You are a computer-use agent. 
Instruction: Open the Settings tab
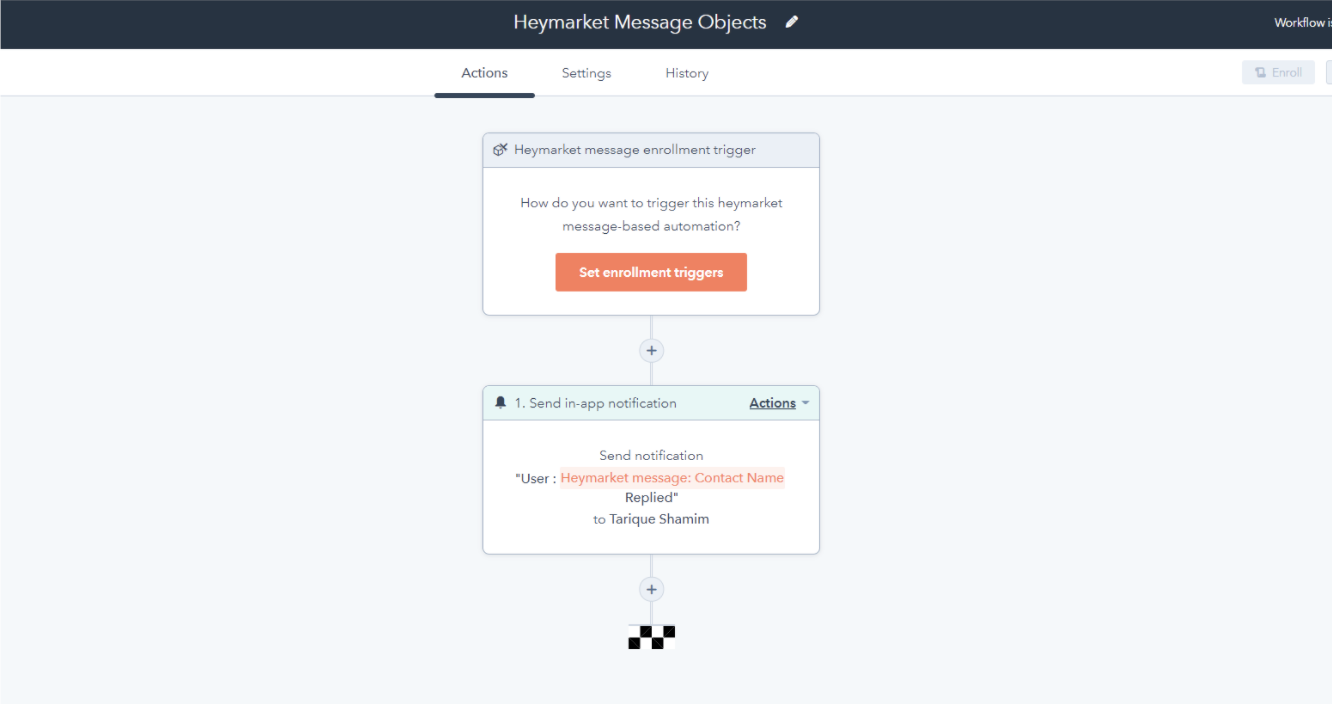tap(586, 73)
